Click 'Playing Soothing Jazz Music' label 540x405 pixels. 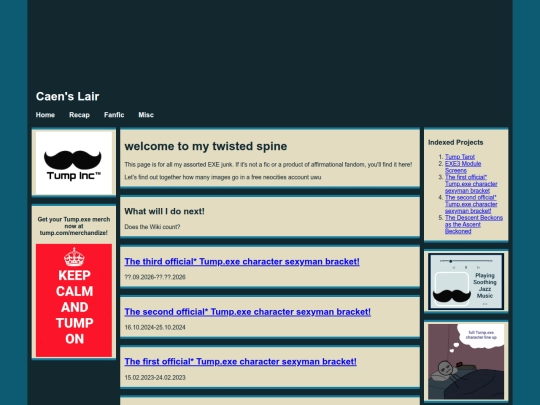485,285
